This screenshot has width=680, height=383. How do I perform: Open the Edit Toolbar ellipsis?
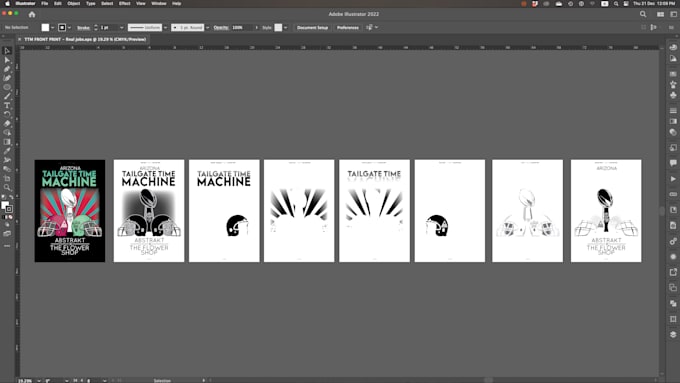[x=7, y=246]
